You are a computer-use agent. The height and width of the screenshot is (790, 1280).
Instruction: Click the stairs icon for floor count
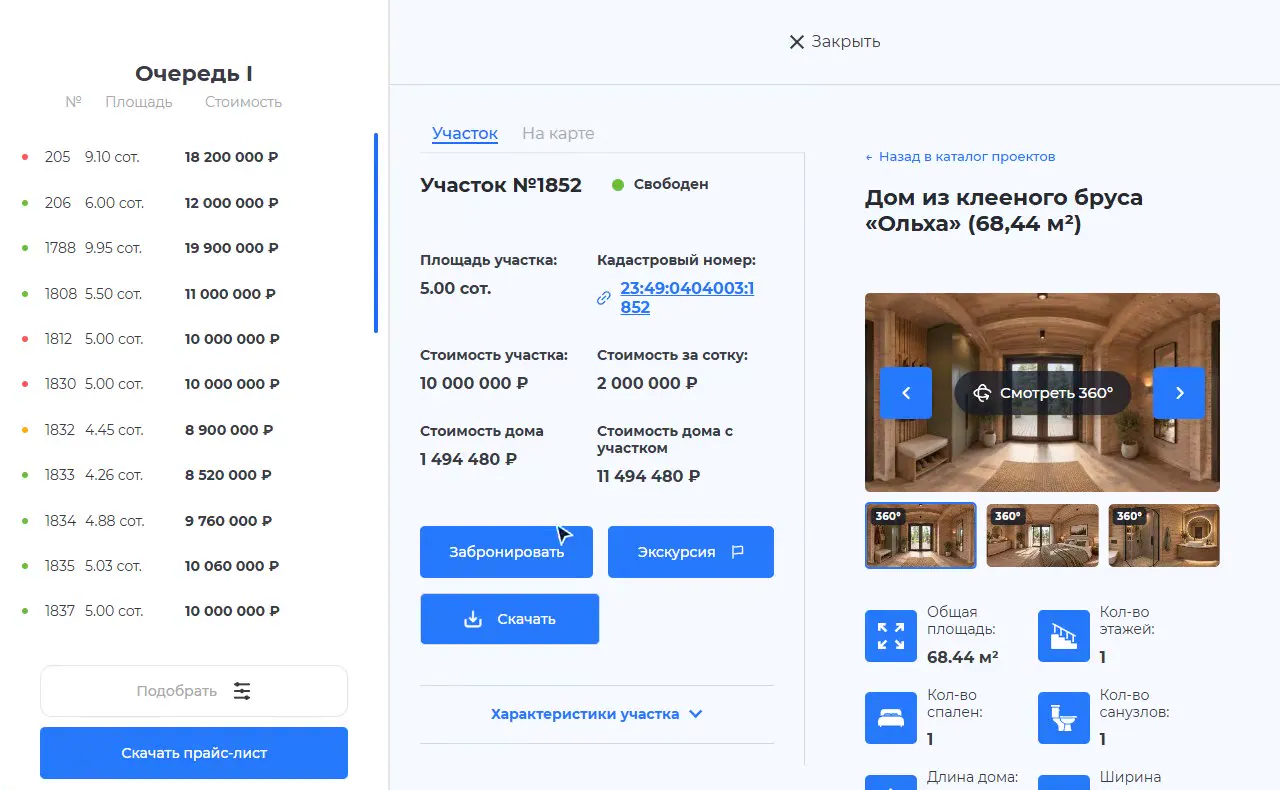(1064, 636)
